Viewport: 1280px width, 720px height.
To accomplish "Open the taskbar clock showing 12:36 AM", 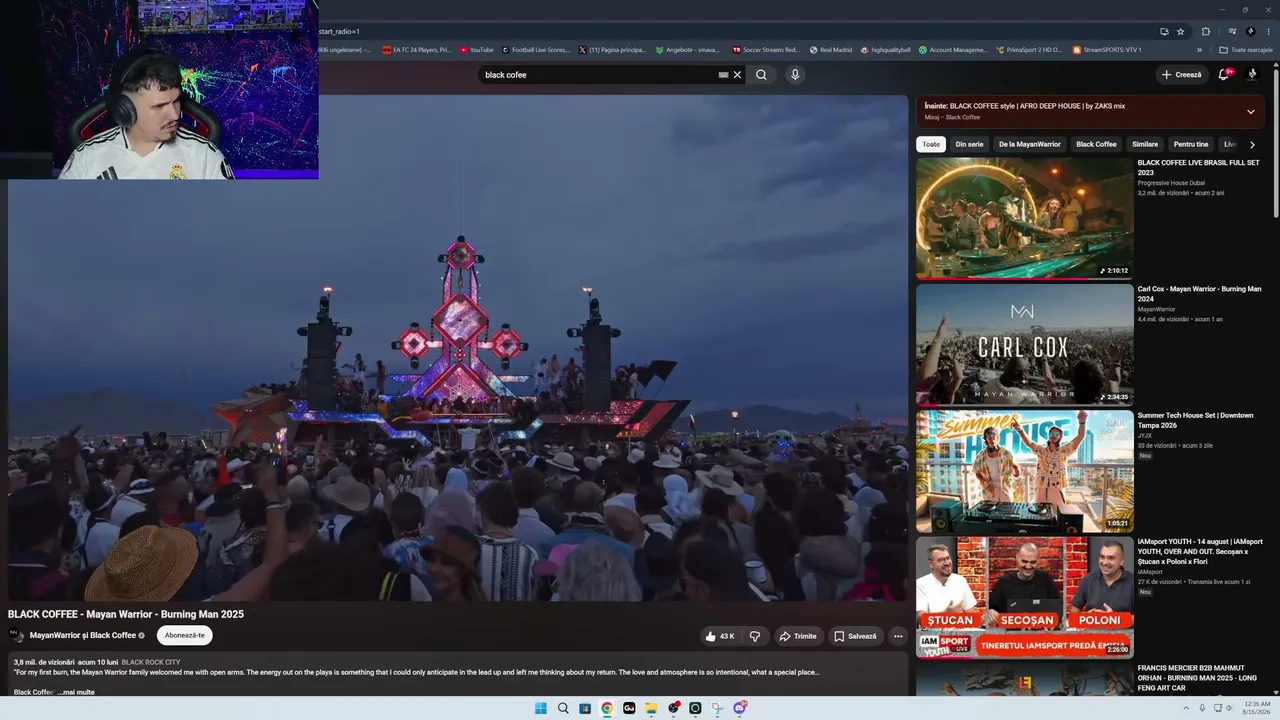I will (1256, 708).
